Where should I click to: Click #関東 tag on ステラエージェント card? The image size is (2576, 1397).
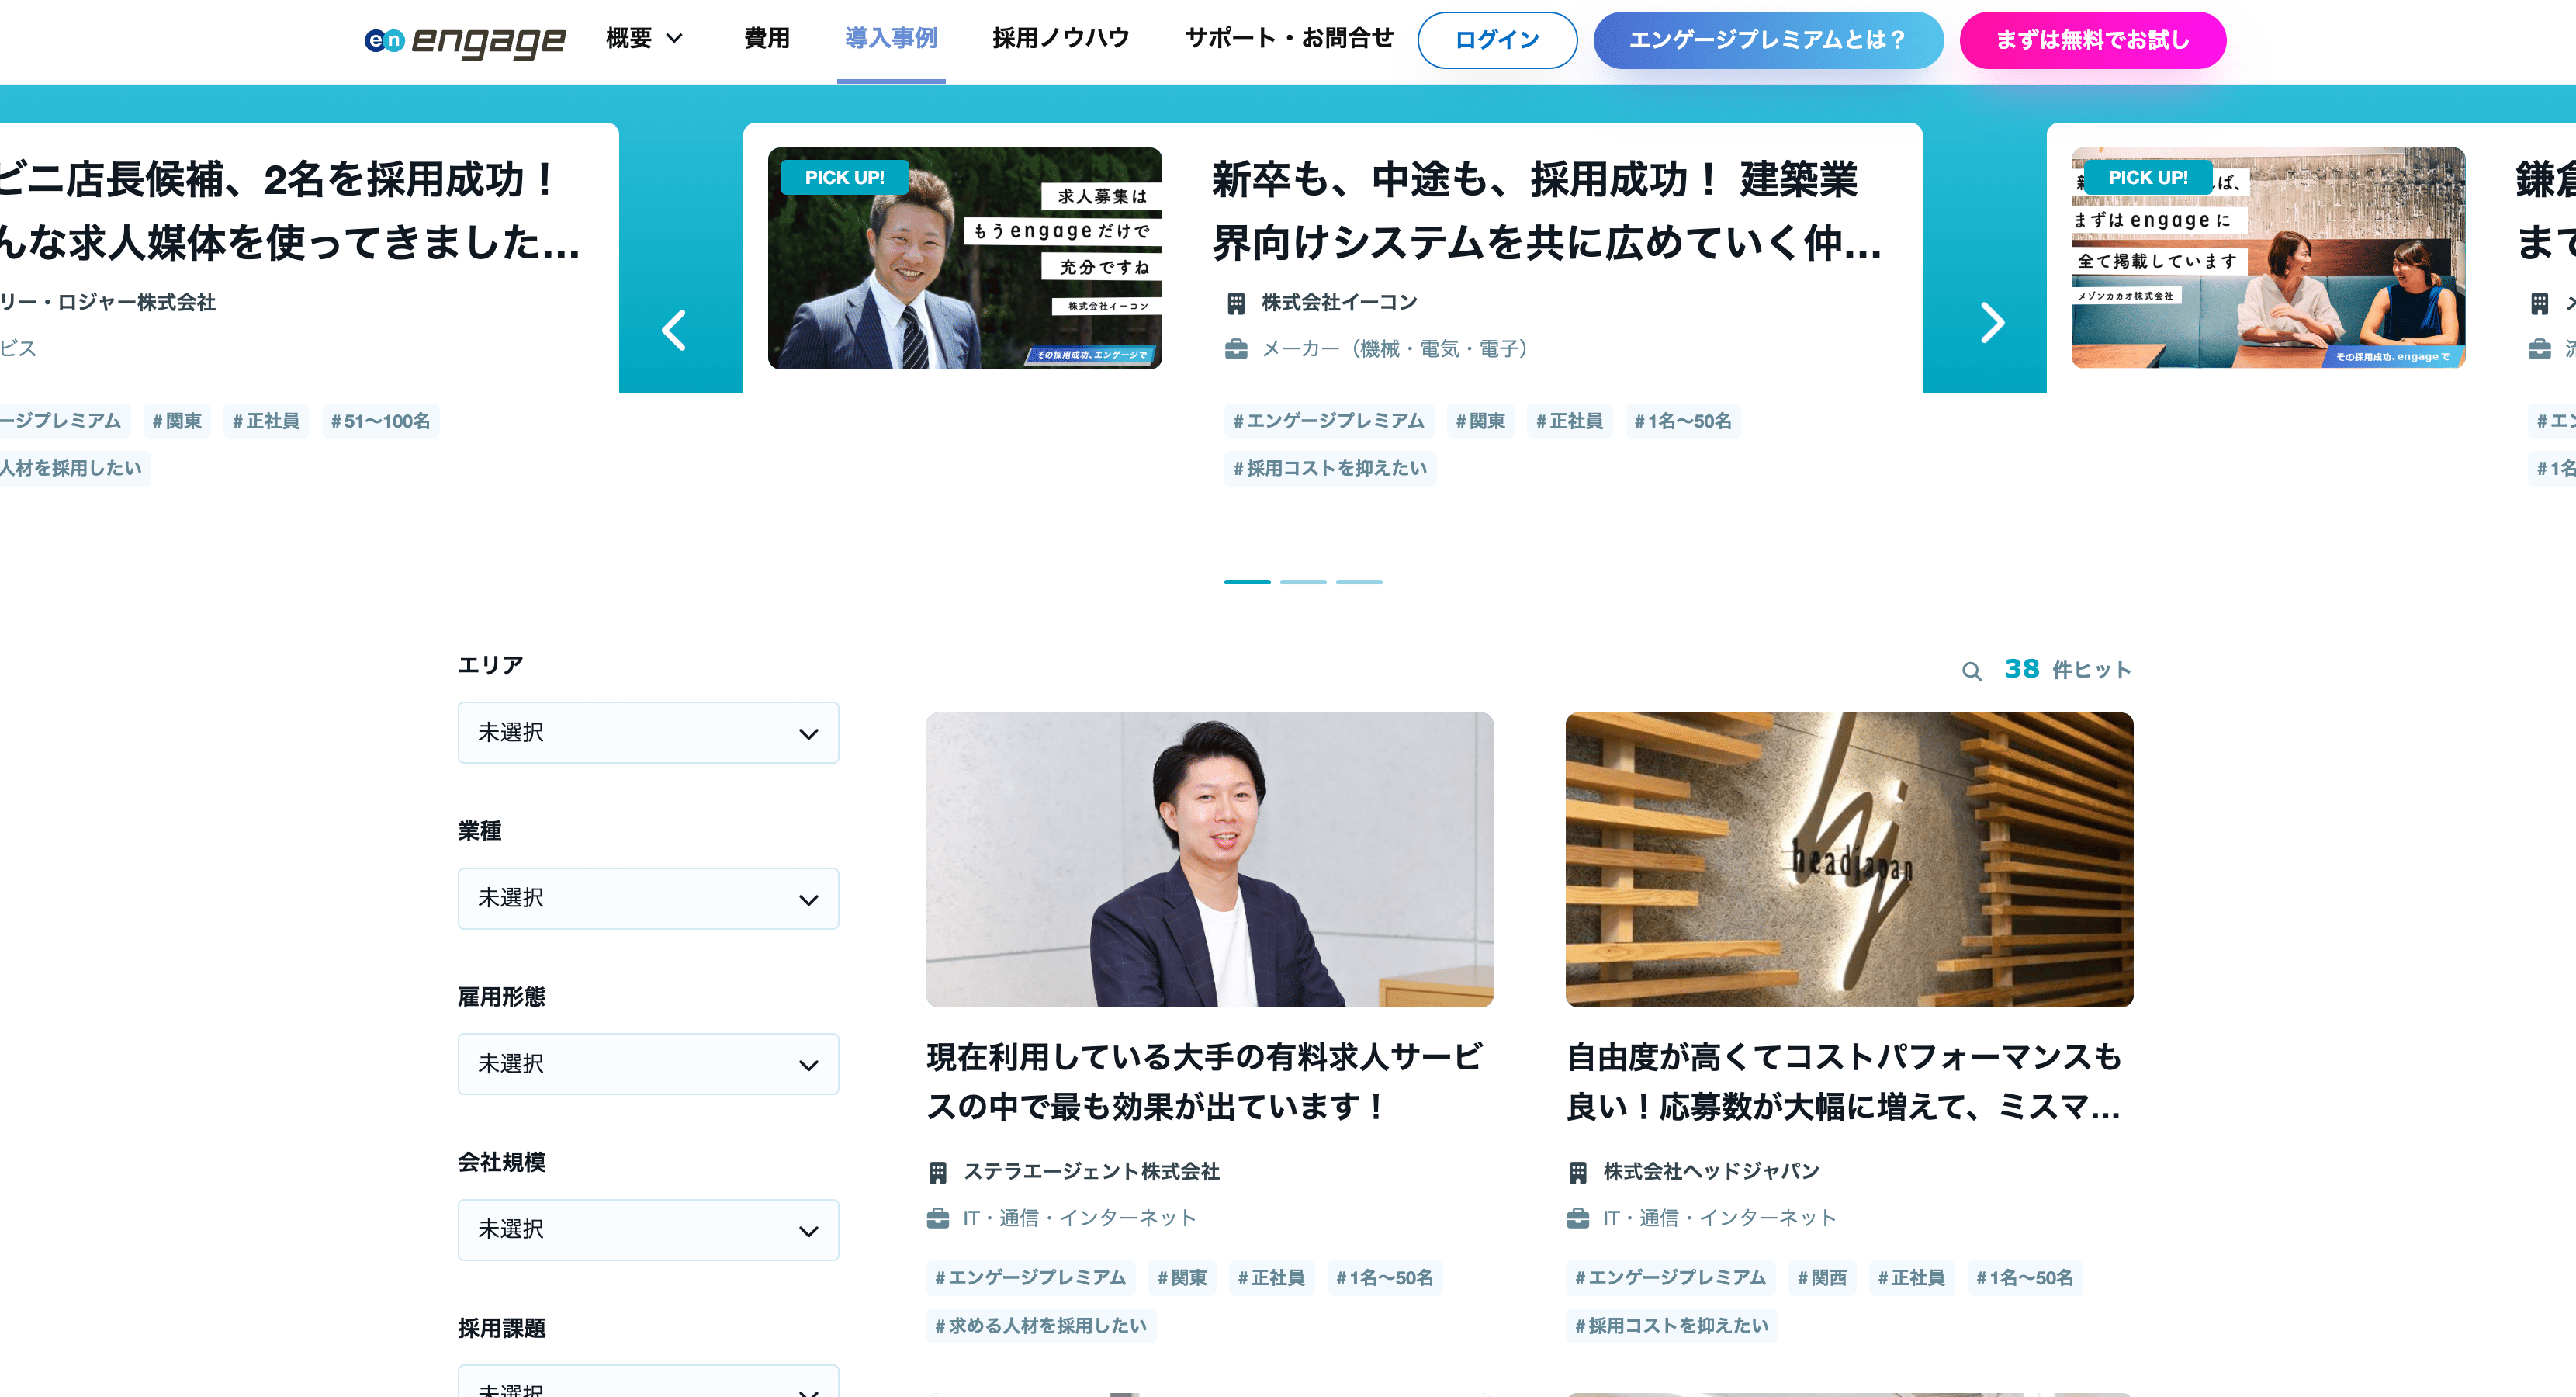[1182, 1278]
